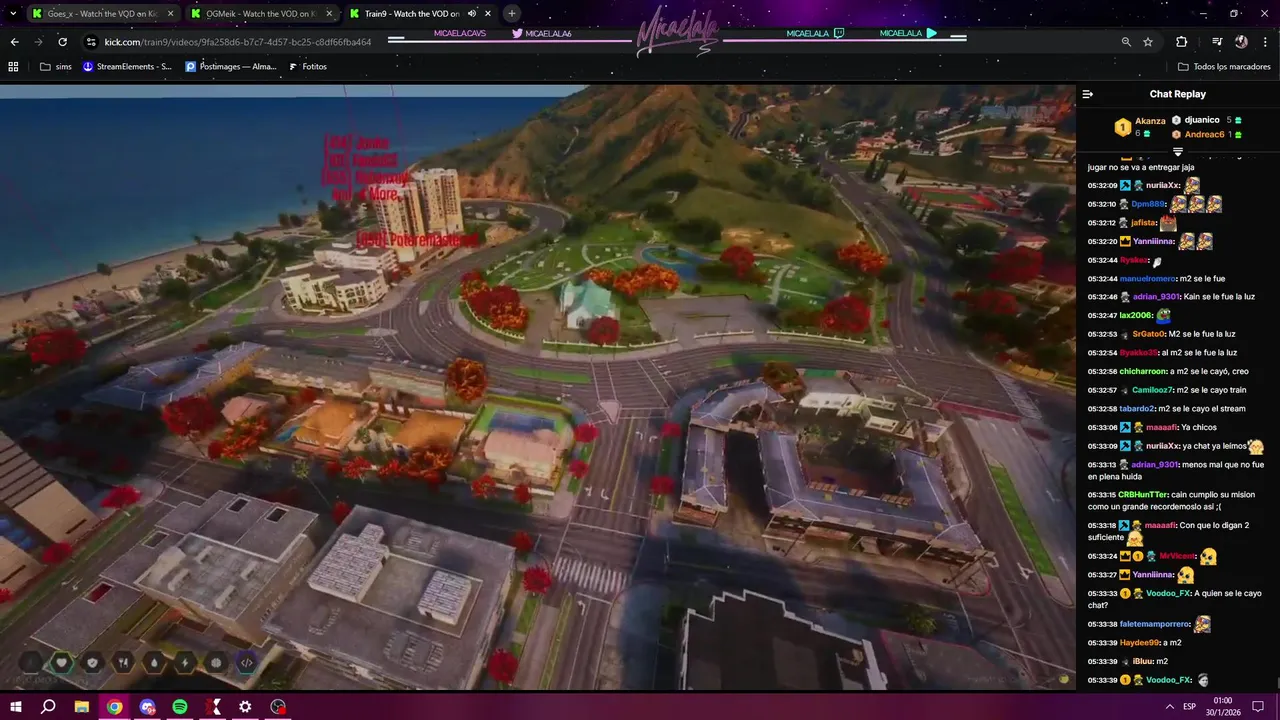The width and height of the screenshot is (1280, 720).
Task: Click username manuelromero in chat
Action: (x=1147, y=279)
